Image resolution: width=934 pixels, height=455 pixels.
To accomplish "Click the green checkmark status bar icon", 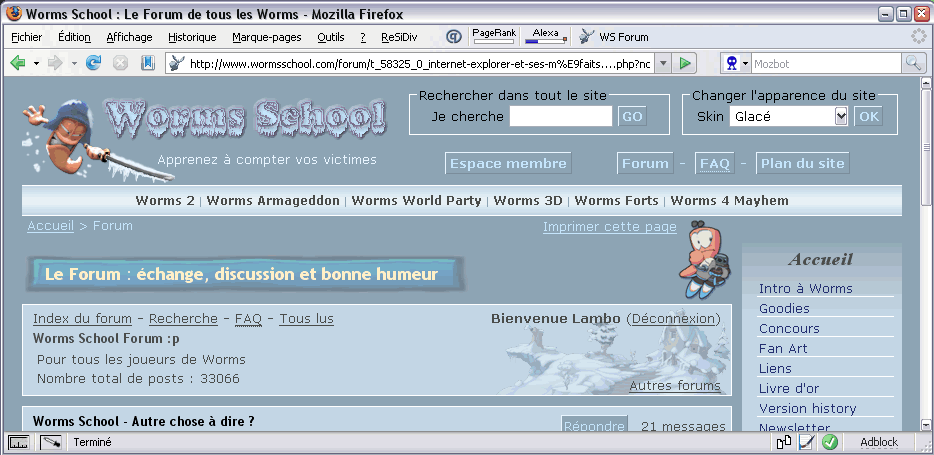I will [x=830, y=442].
